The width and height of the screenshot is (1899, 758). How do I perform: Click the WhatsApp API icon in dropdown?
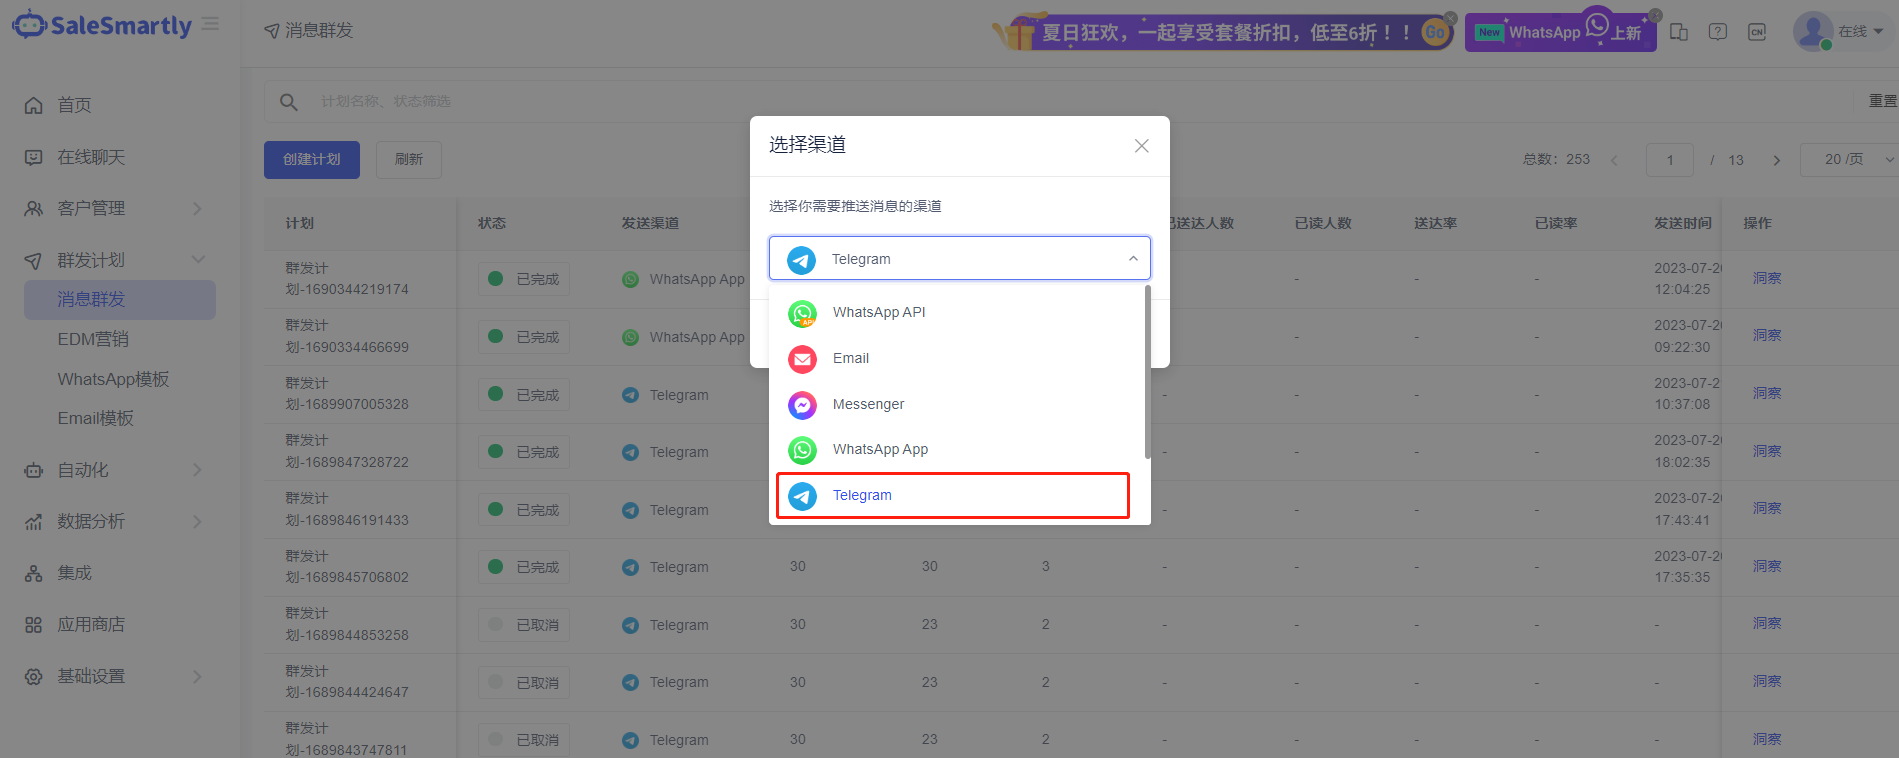803,314
